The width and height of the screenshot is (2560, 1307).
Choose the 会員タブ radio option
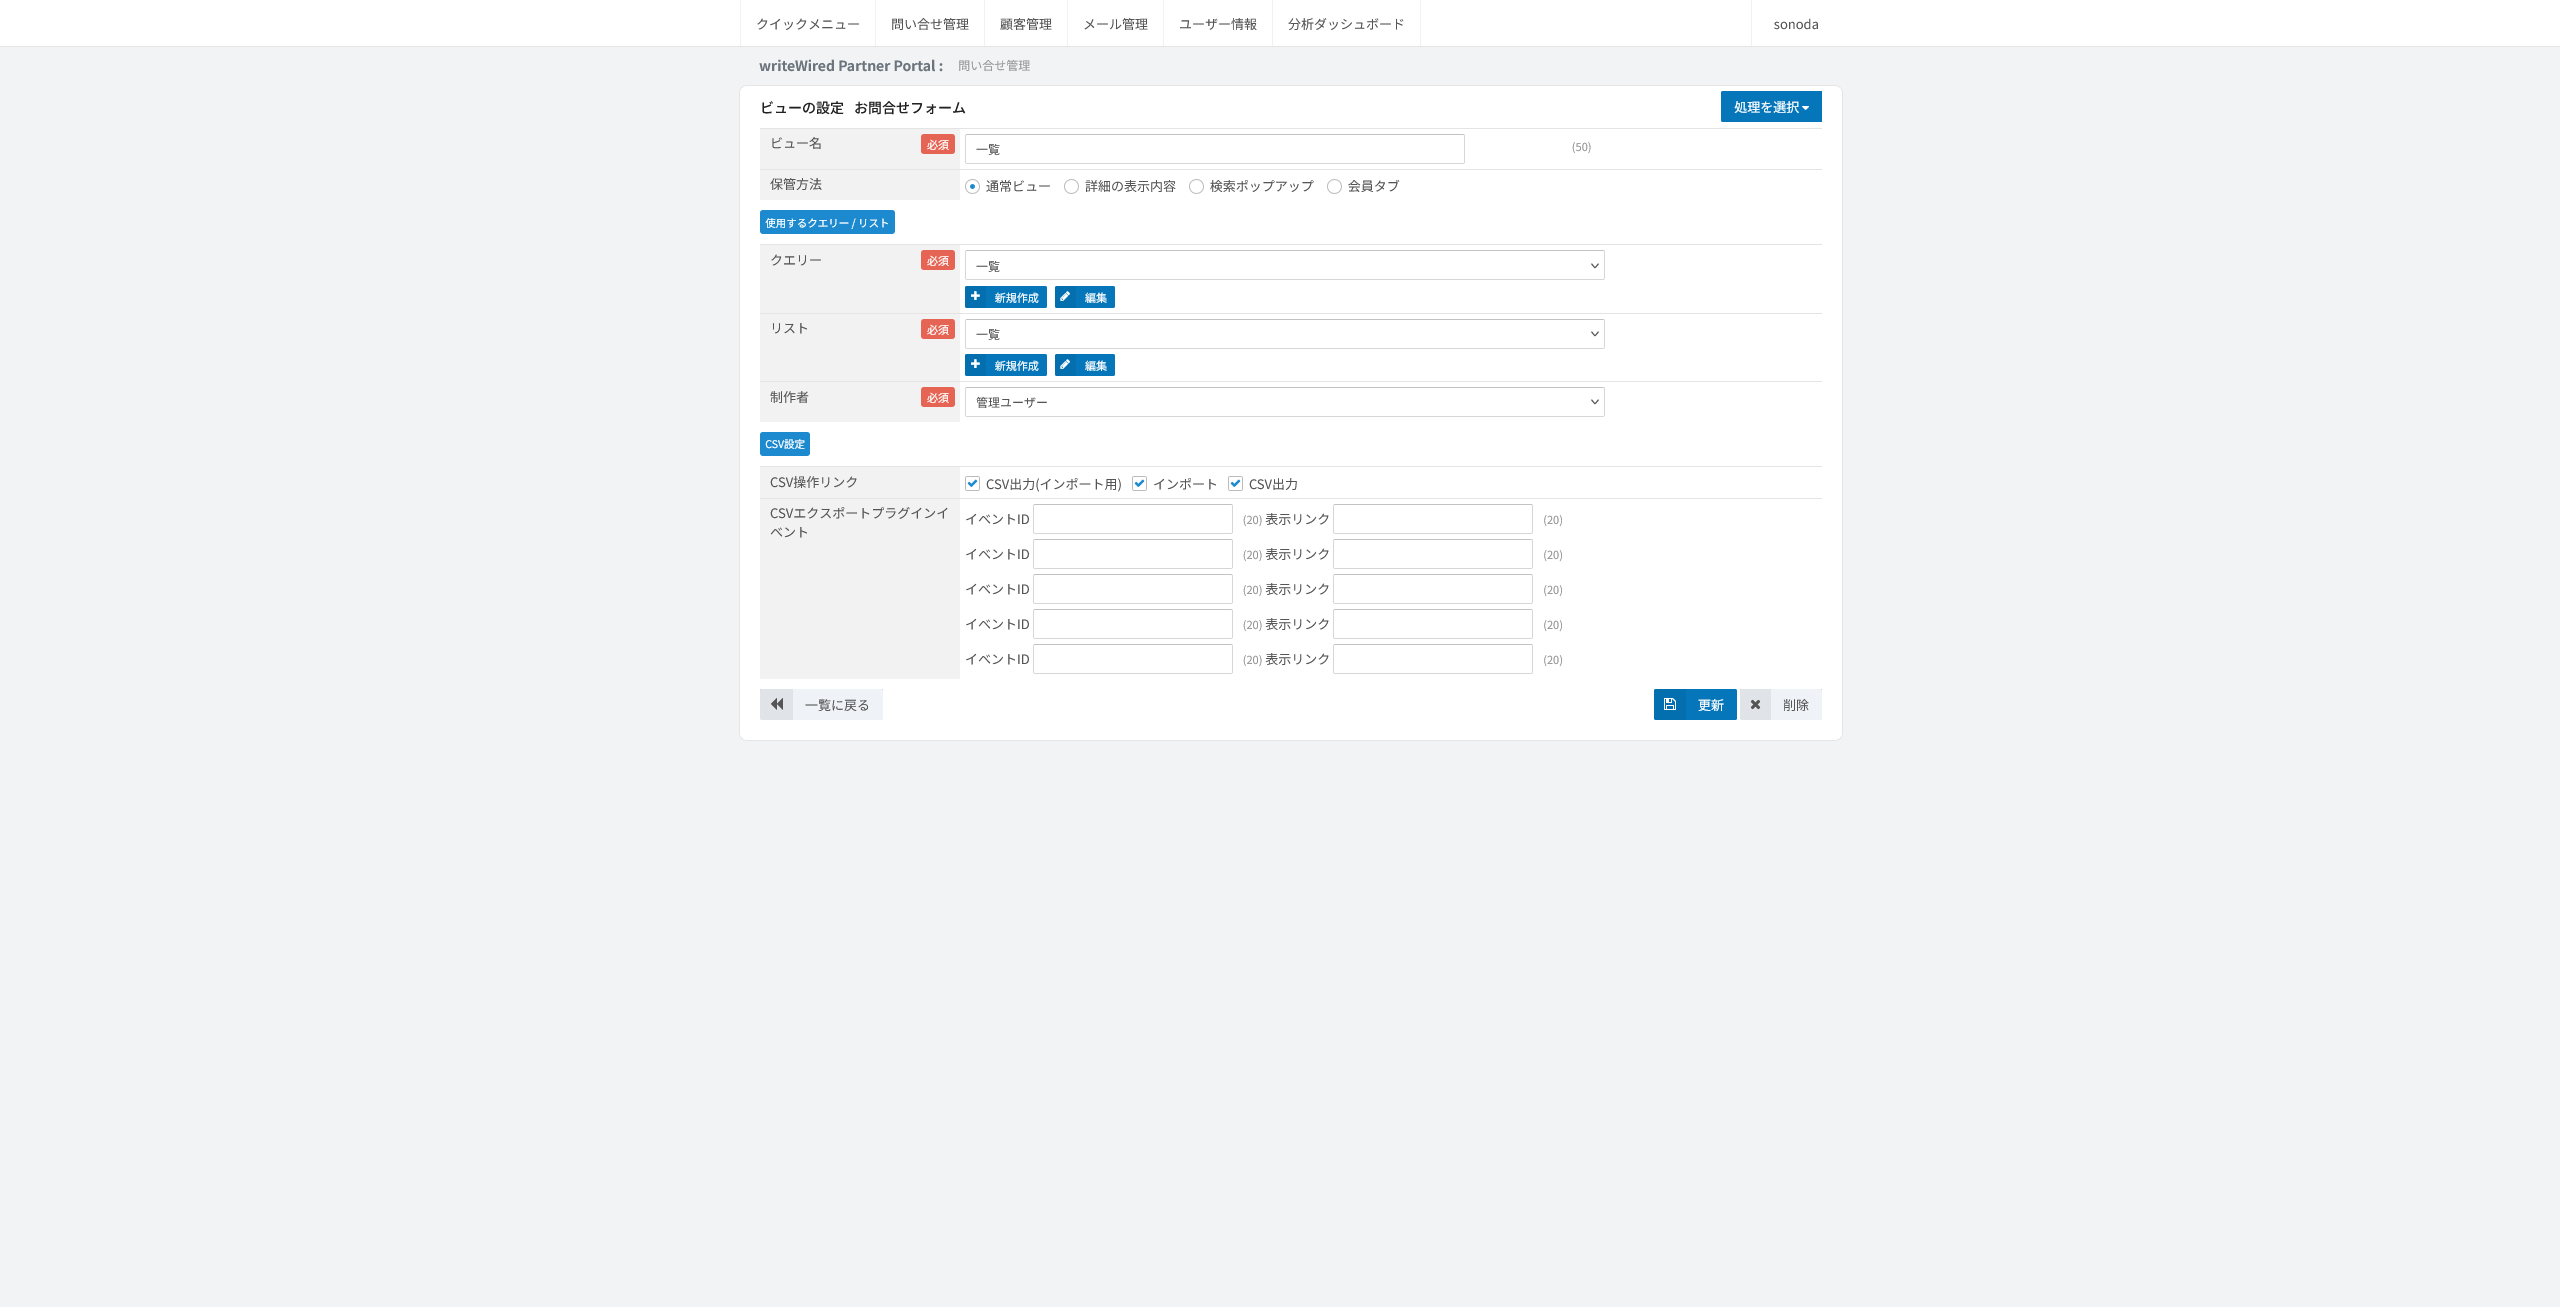click(x=1334, y=186)
